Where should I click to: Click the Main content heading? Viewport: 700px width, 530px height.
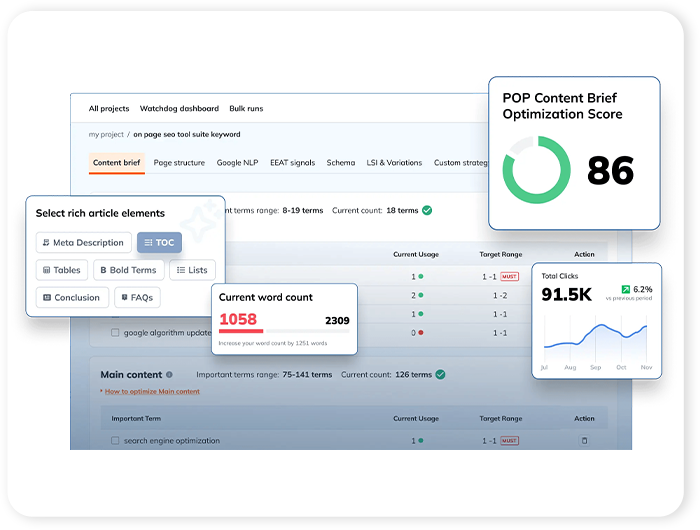131,375
